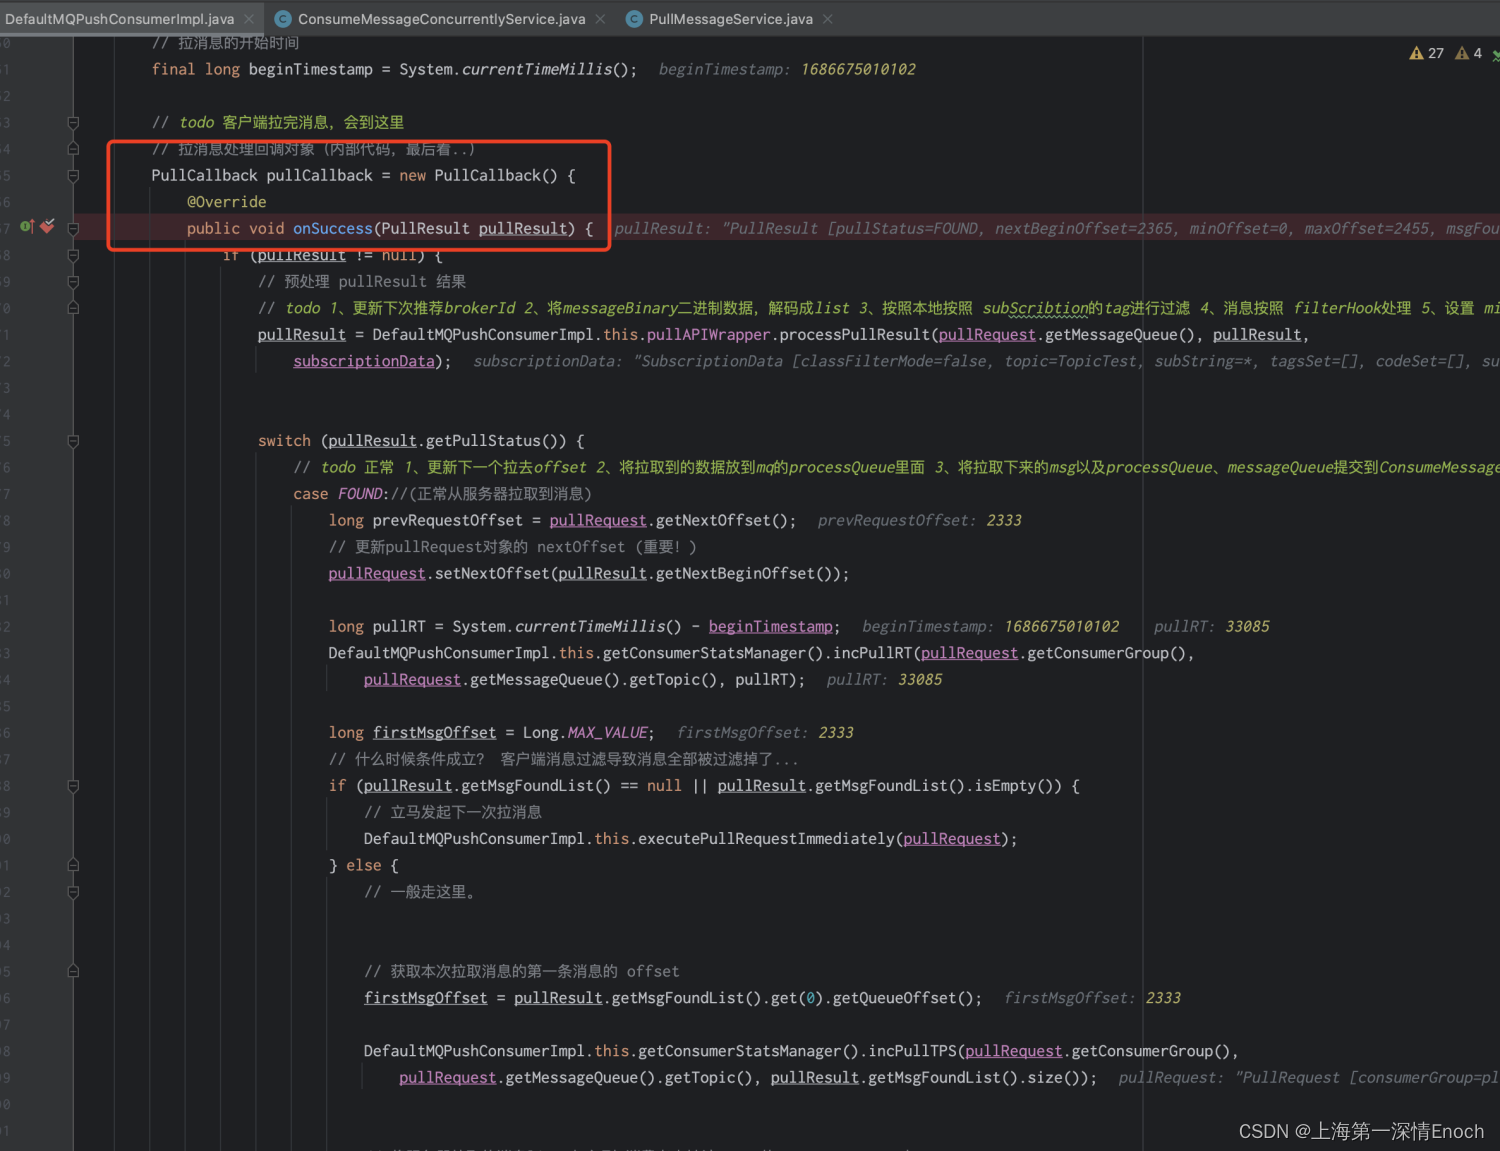Click the 'new PullCallback()' constructor call
The image size is (1500, 1151).
tap(478, 175)
